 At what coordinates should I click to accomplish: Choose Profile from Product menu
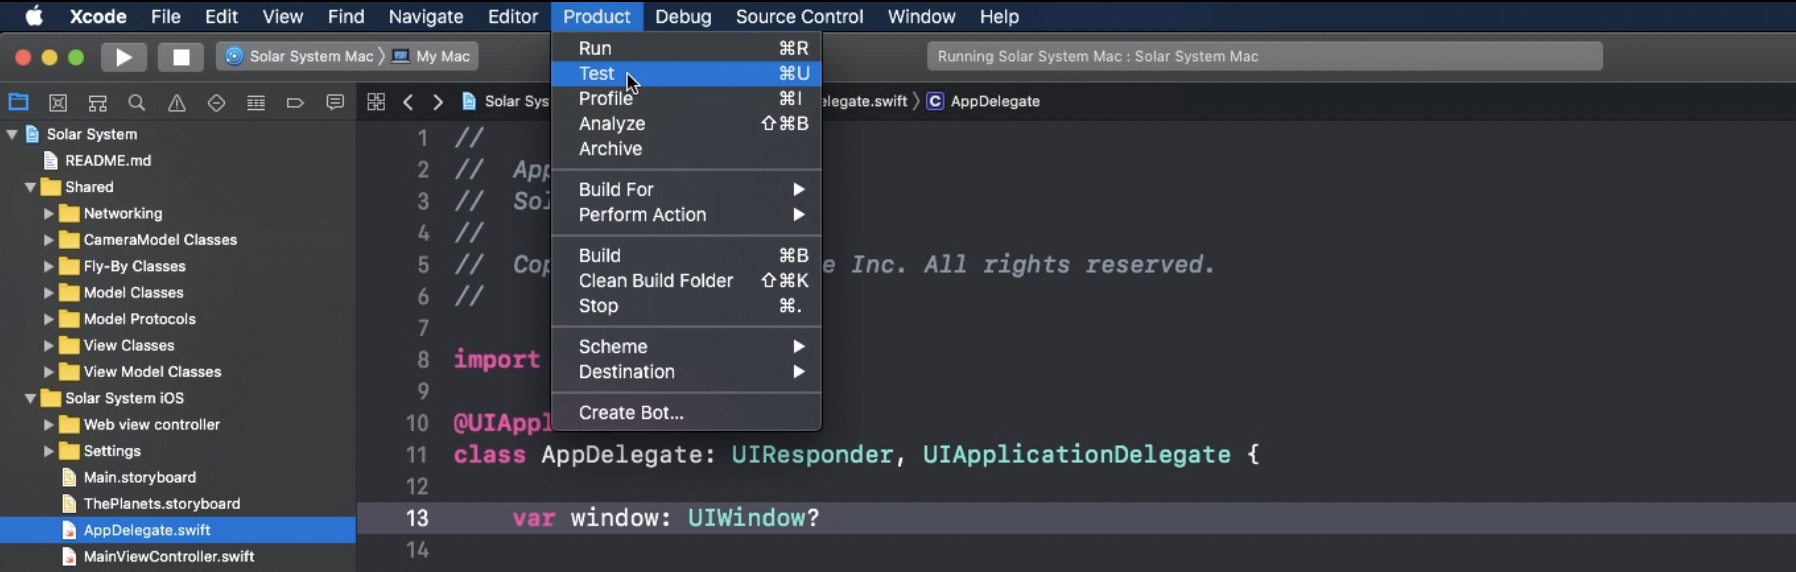686,98
